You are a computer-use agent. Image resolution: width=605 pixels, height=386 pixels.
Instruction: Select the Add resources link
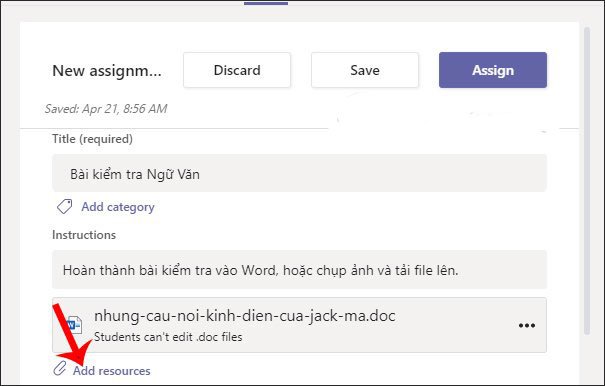pos(112,371)
